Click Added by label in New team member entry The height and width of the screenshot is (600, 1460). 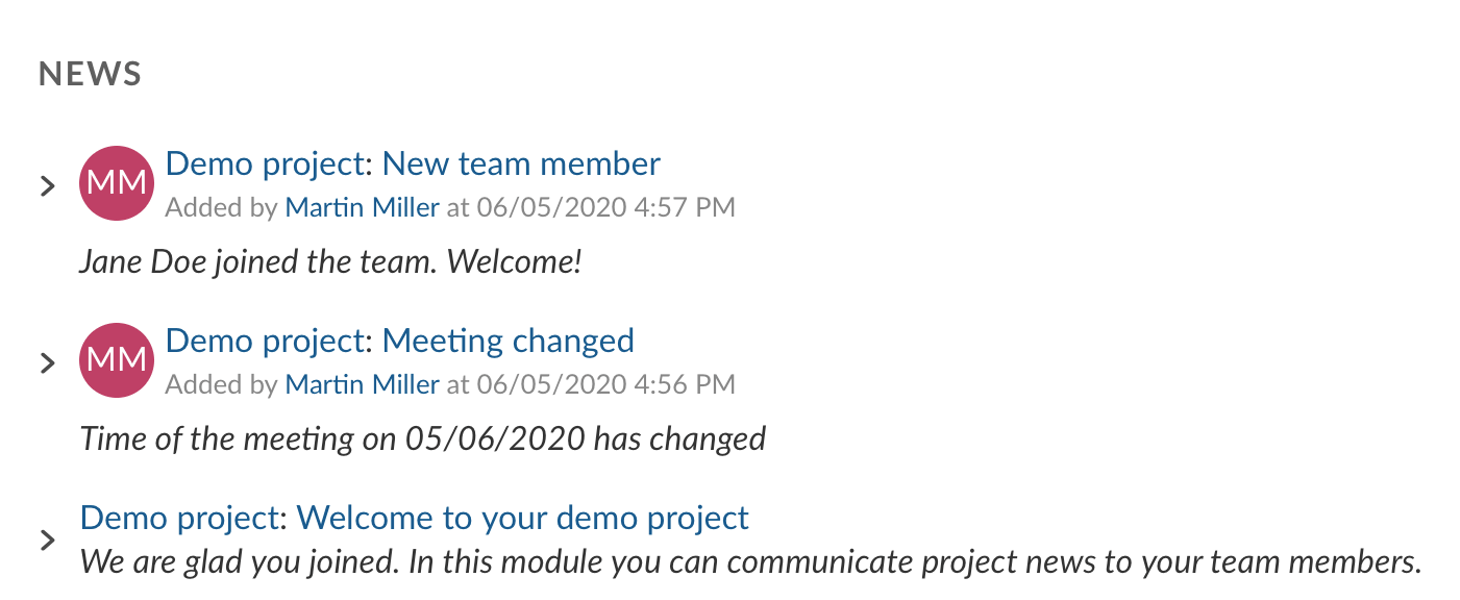click(221, 208)
